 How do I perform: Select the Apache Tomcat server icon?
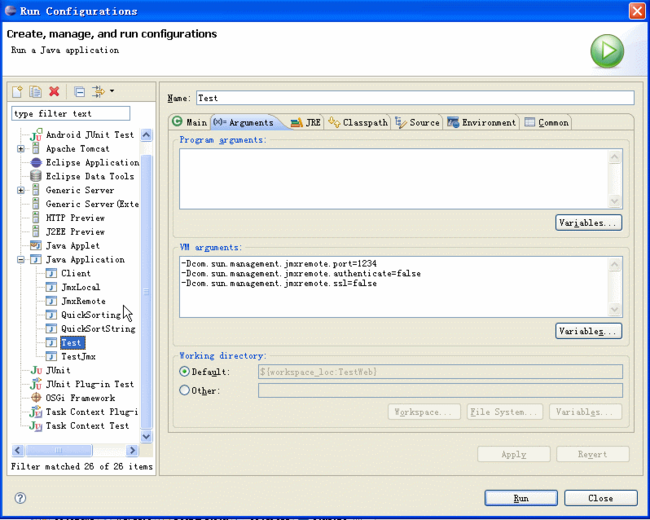(x=36, y=148)
